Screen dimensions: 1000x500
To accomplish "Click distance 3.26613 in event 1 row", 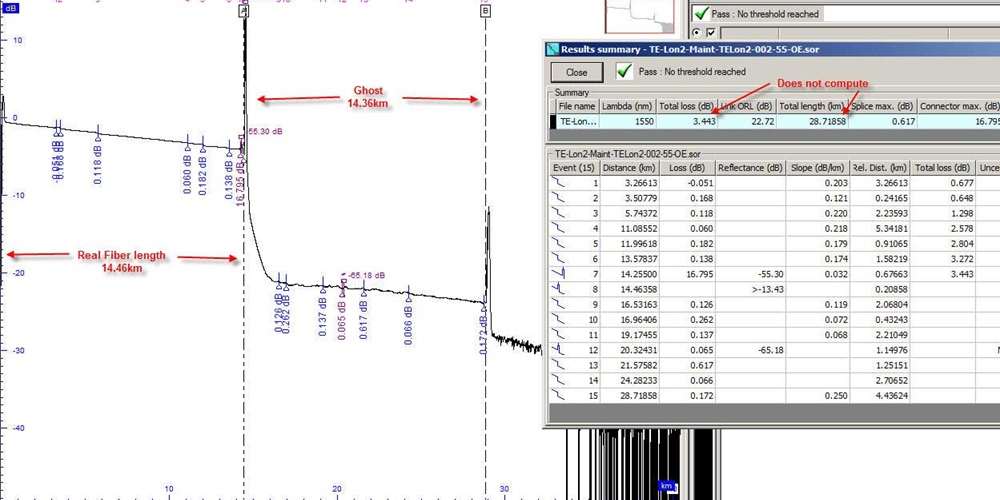I will [x=631, y=182].
